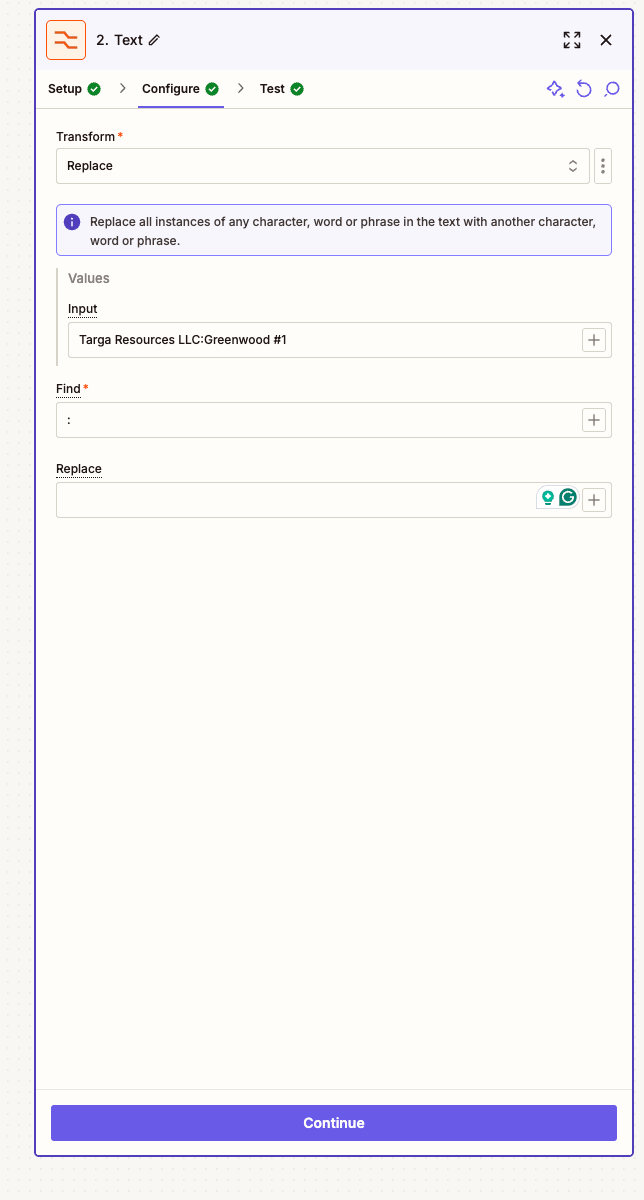The height and width of the screenshot is (1200, 644).
Task: Click the green lightbulb icon in Replace field
Action: 548,497
